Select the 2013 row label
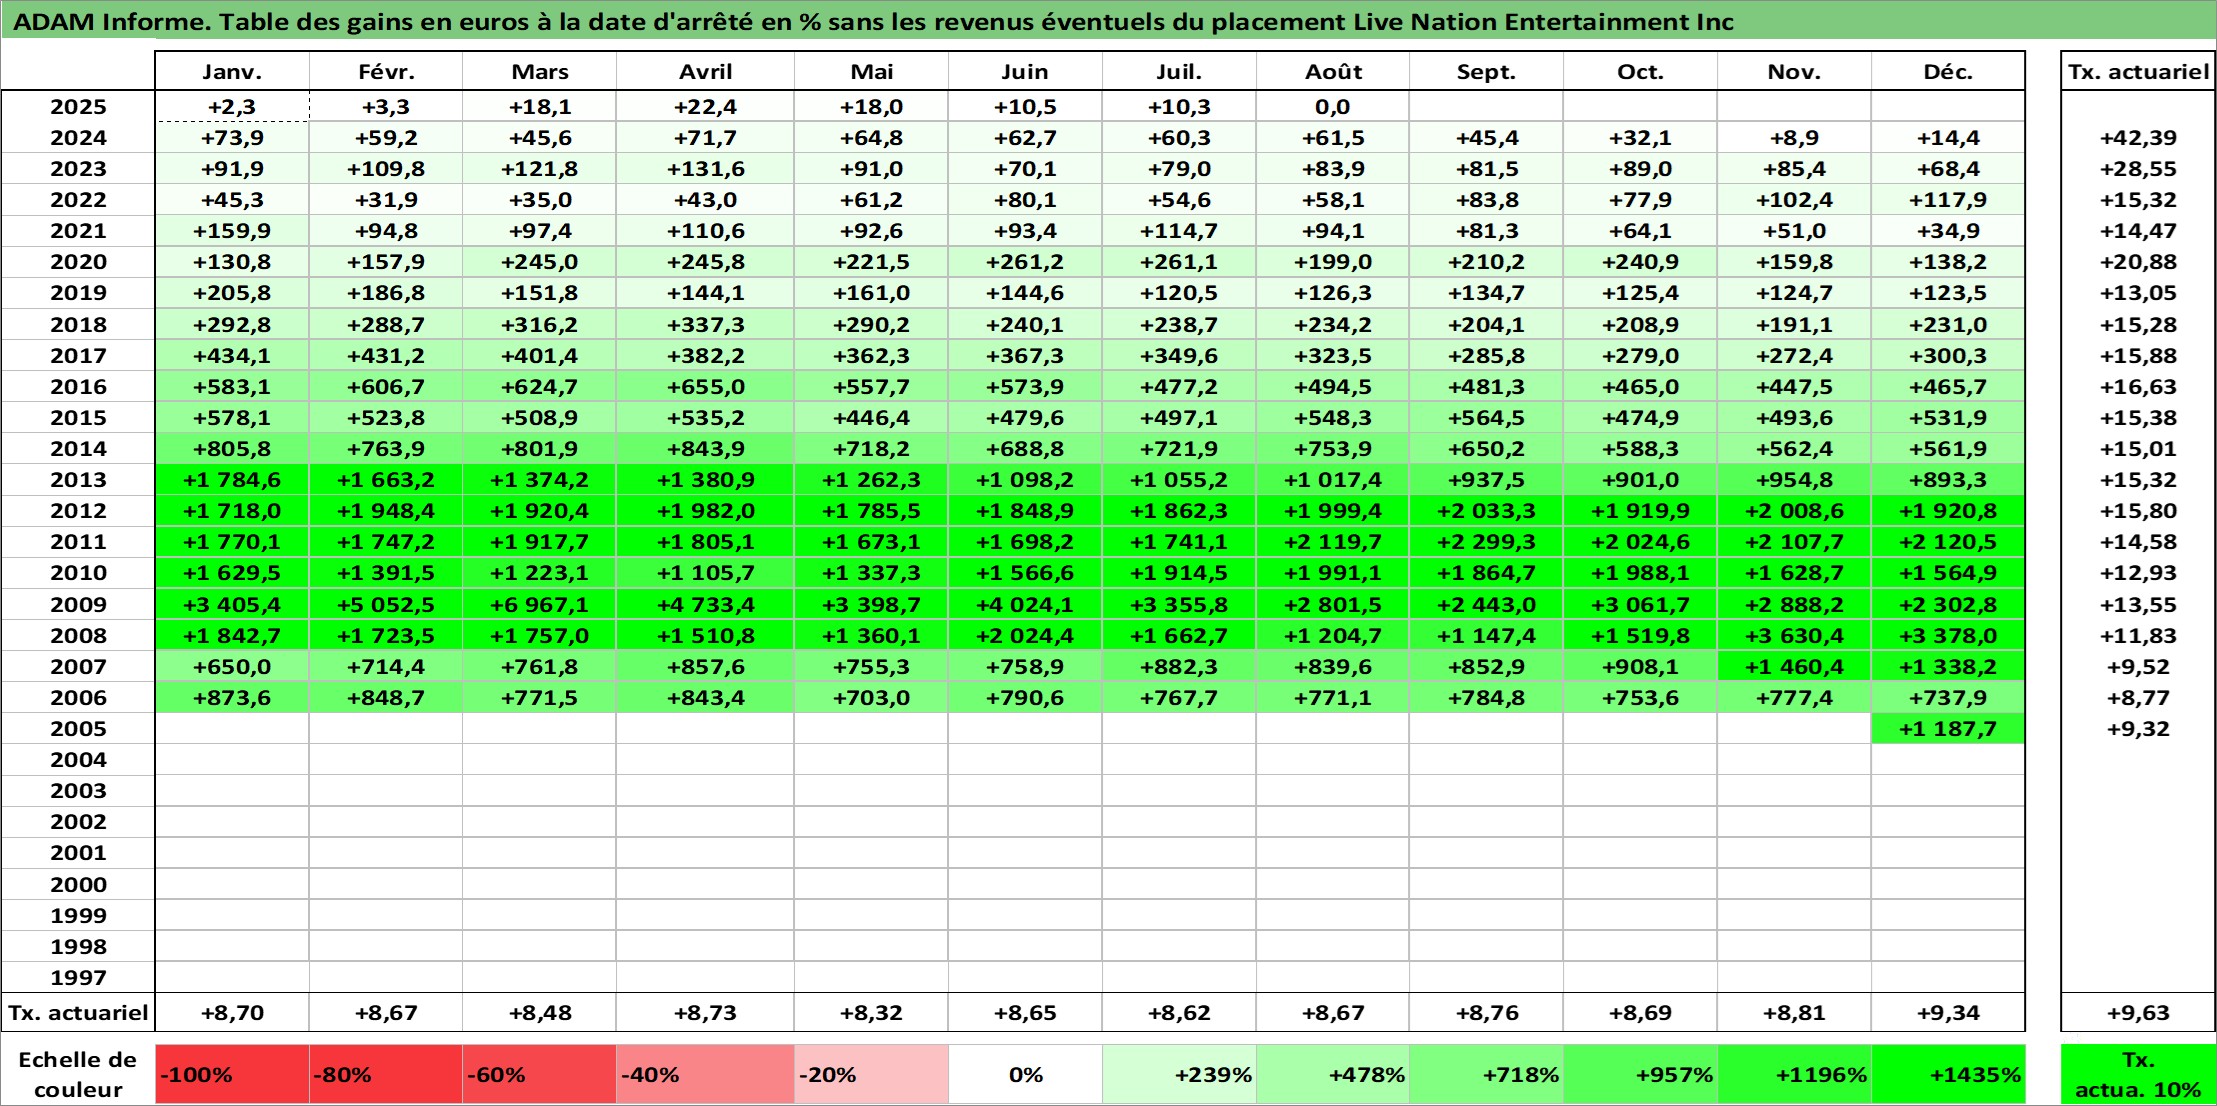Viewport: 2217px width, 1106px height. coord(78,480)
